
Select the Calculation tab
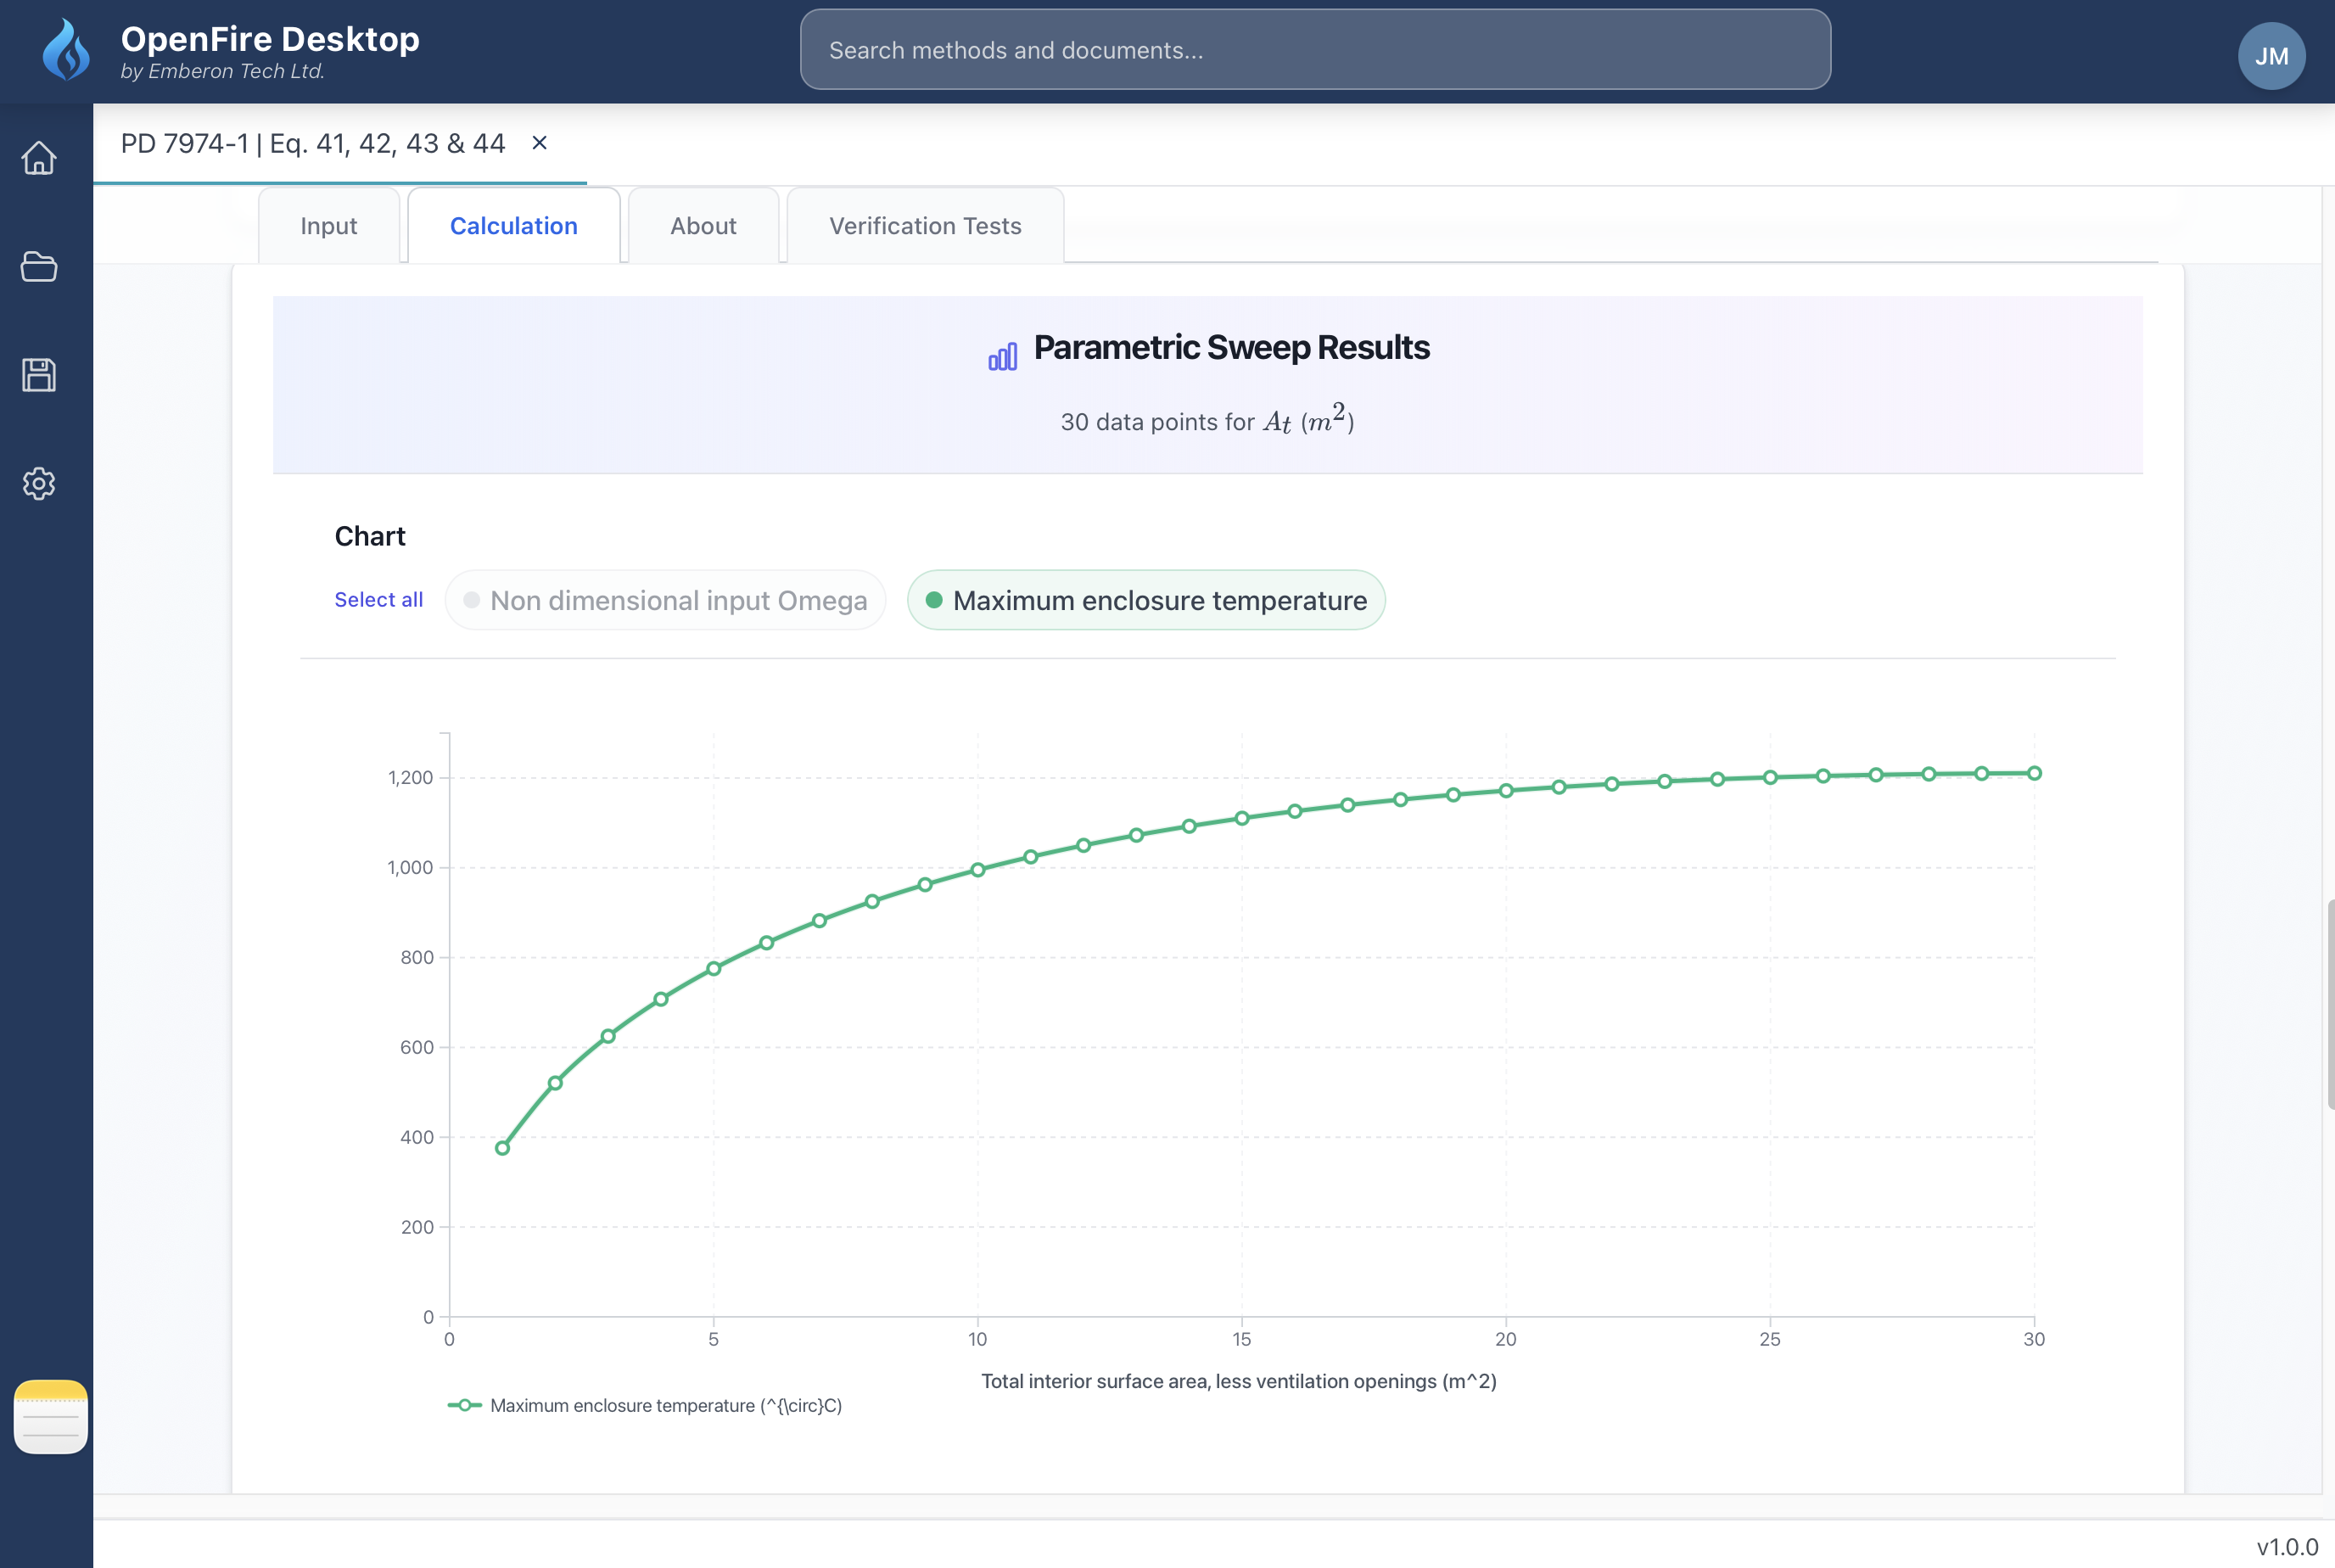(513, 226)
